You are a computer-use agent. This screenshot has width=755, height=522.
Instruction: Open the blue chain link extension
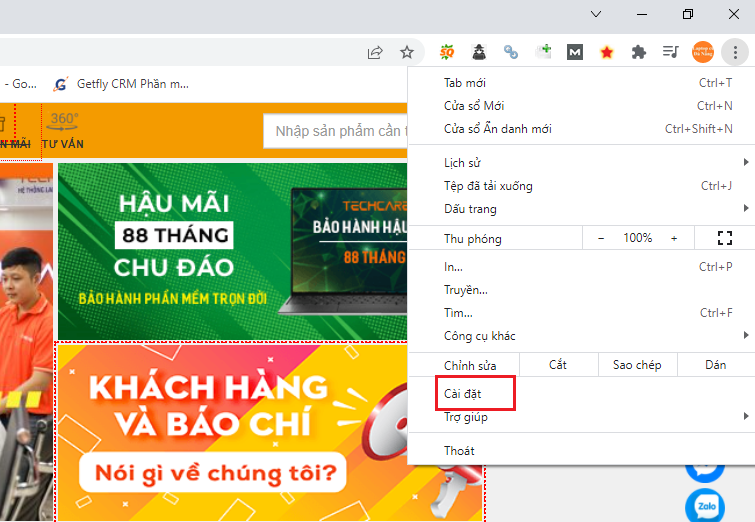pyautogui.click(x=511, y=52)
